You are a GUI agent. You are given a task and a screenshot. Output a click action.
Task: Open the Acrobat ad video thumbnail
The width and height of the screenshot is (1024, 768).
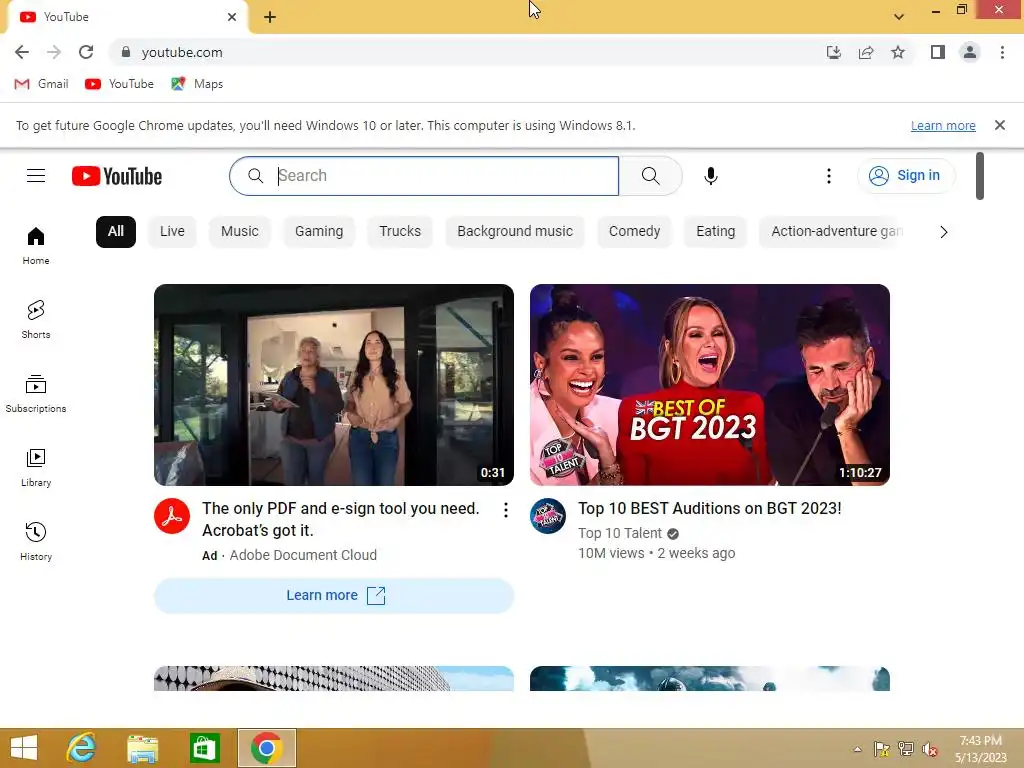tap(334, 385)
